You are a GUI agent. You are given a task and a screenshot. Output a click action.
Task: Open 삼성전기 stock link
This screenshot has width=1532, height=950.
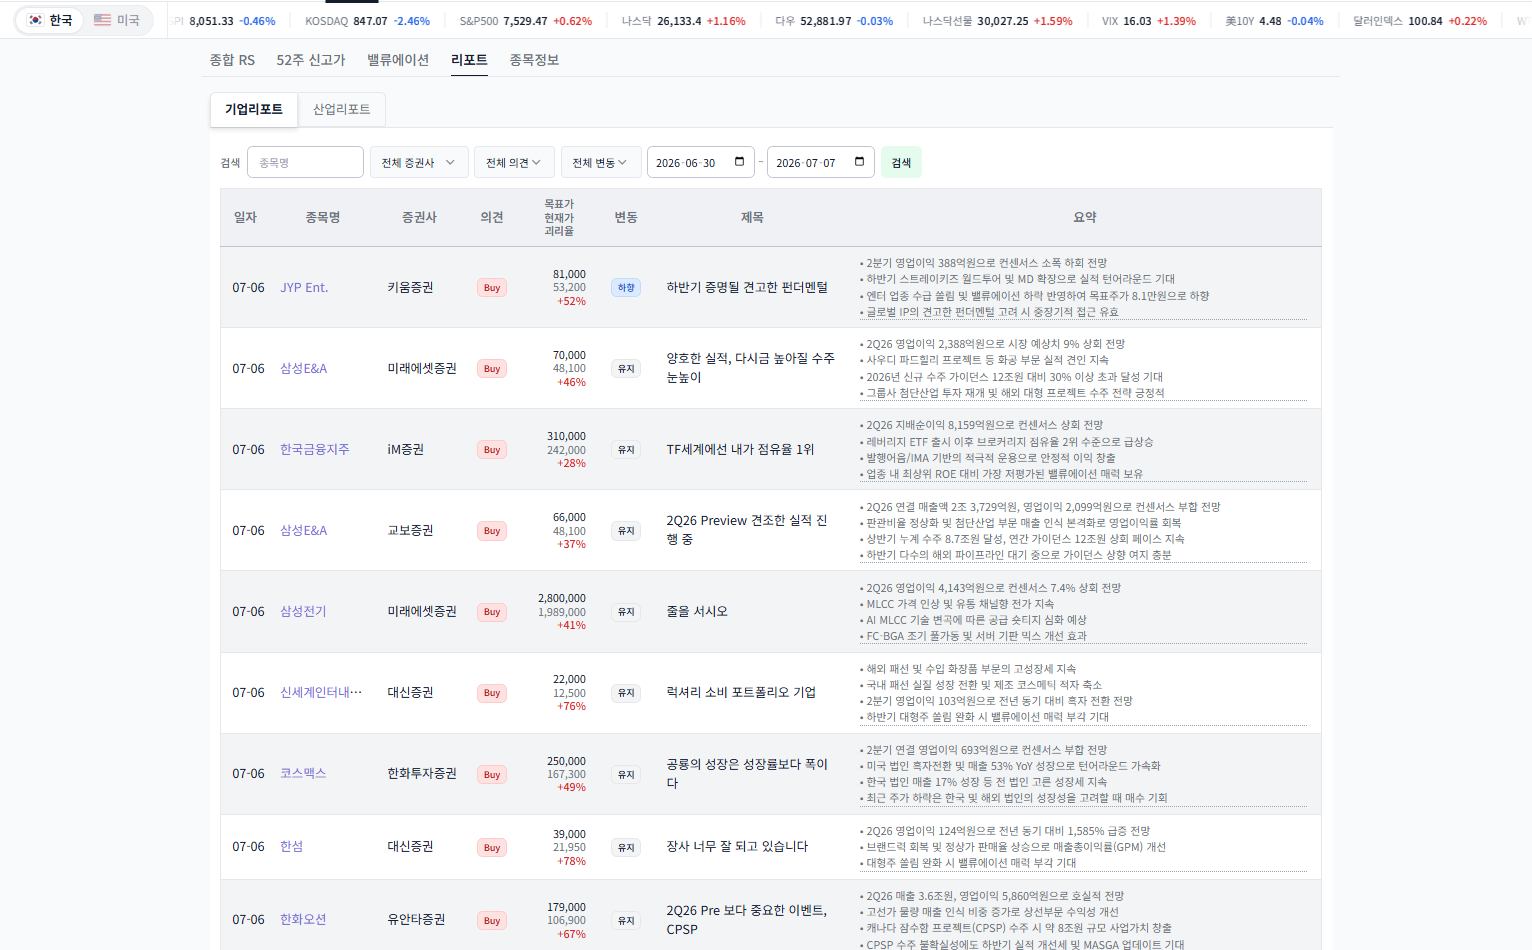point(303,611)
